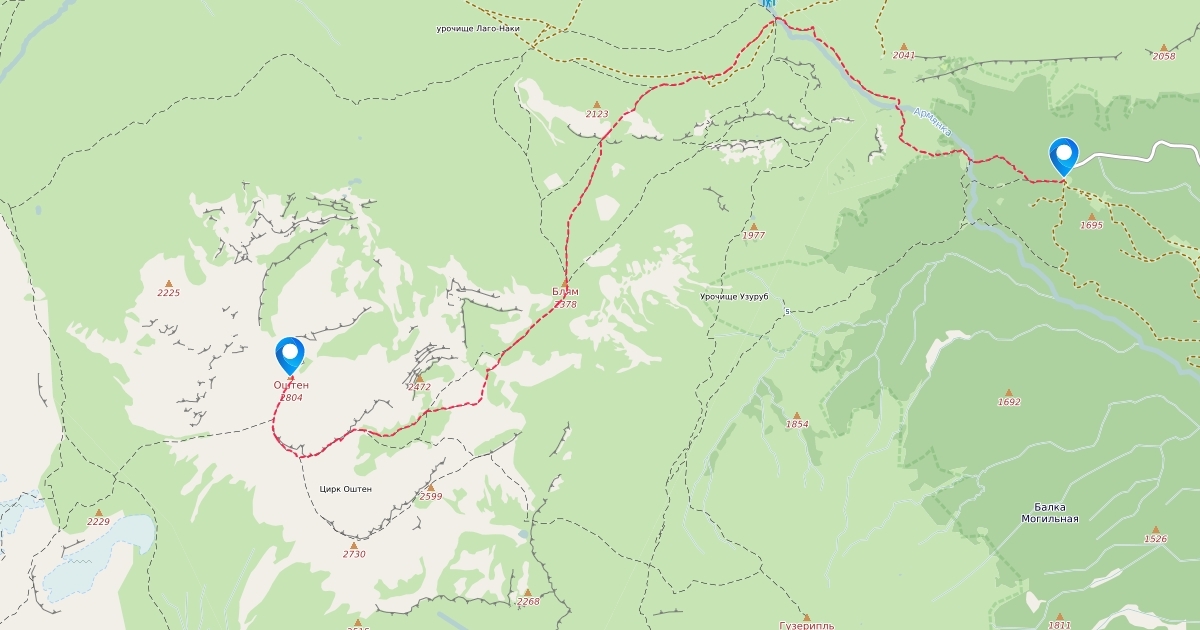1200x630 pixels.
Task: Select the Балка Могильная label
Action: click(x=1049, y=513)
